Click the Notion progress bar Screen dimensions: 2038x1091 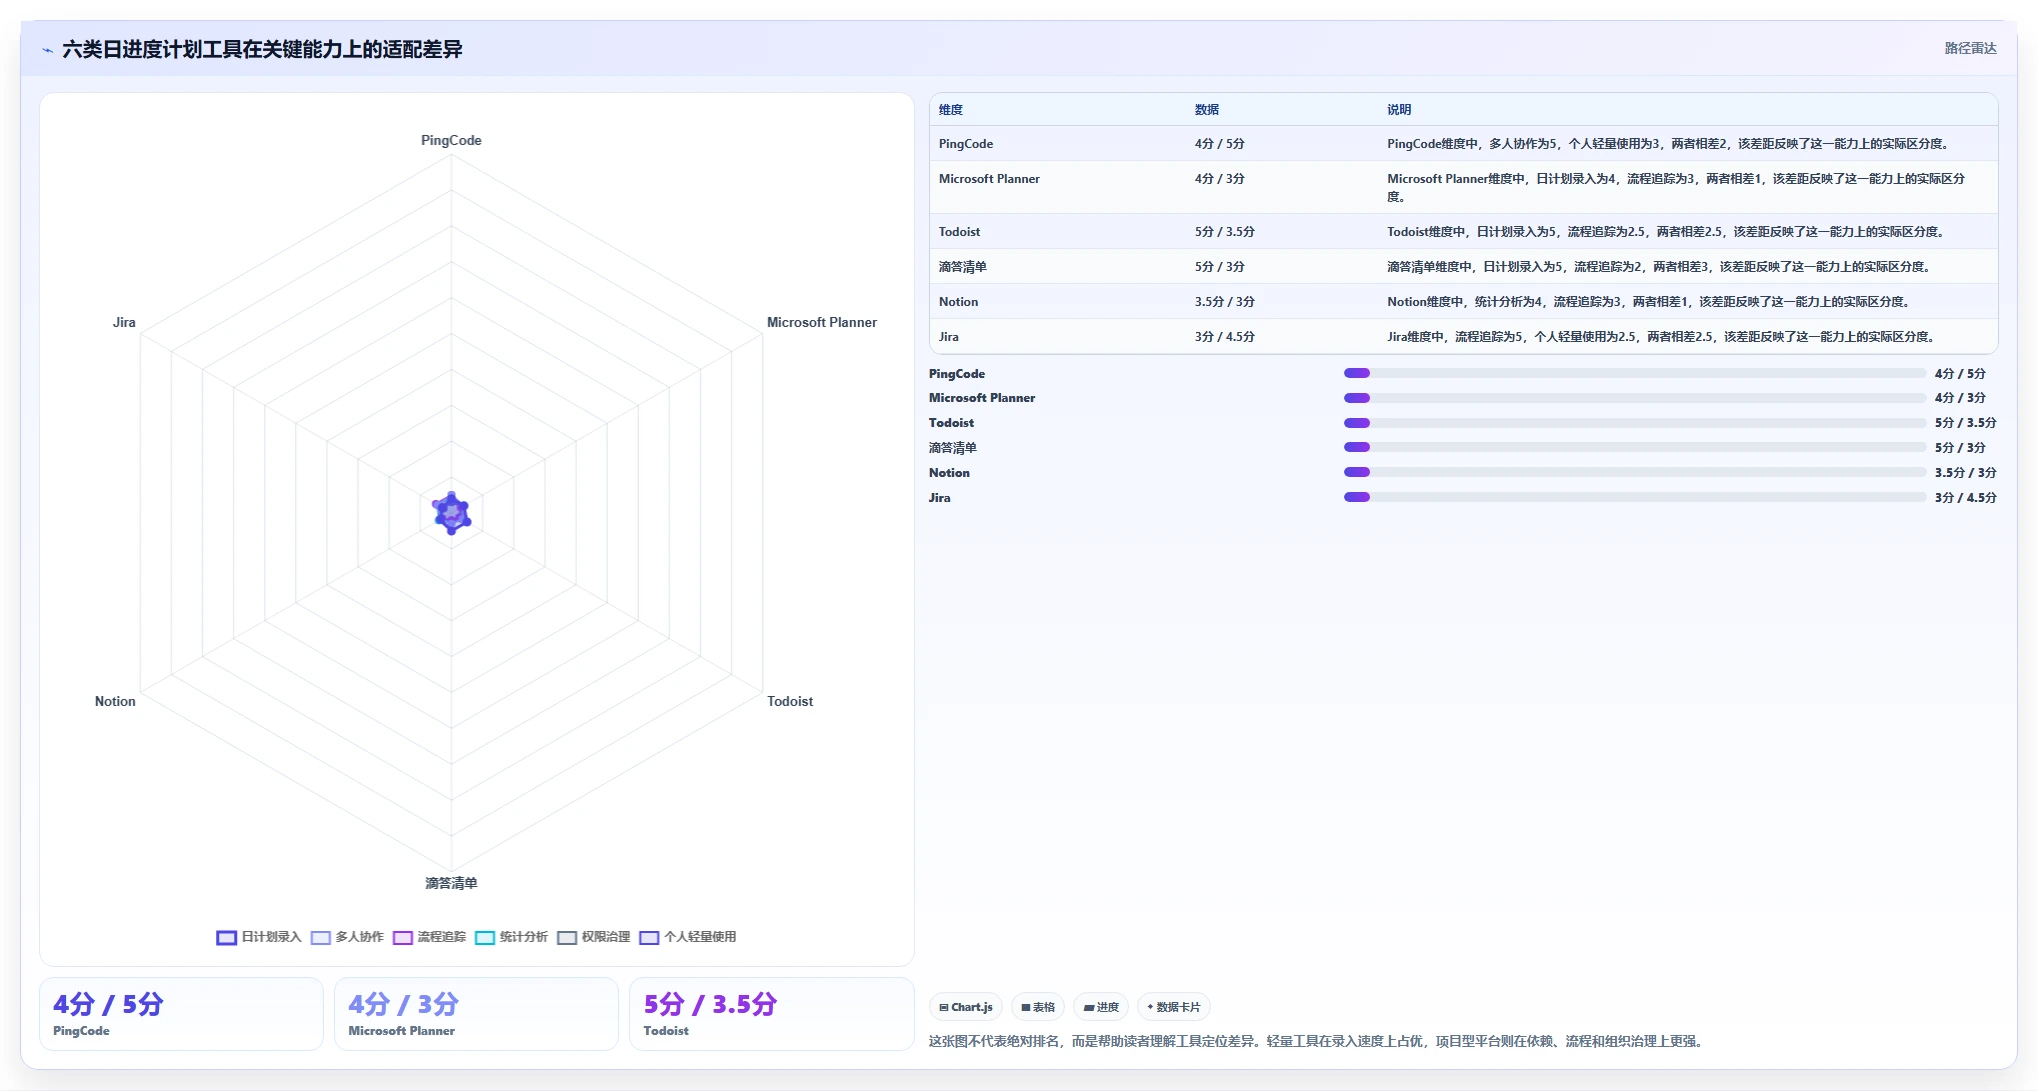point(1634,472)
